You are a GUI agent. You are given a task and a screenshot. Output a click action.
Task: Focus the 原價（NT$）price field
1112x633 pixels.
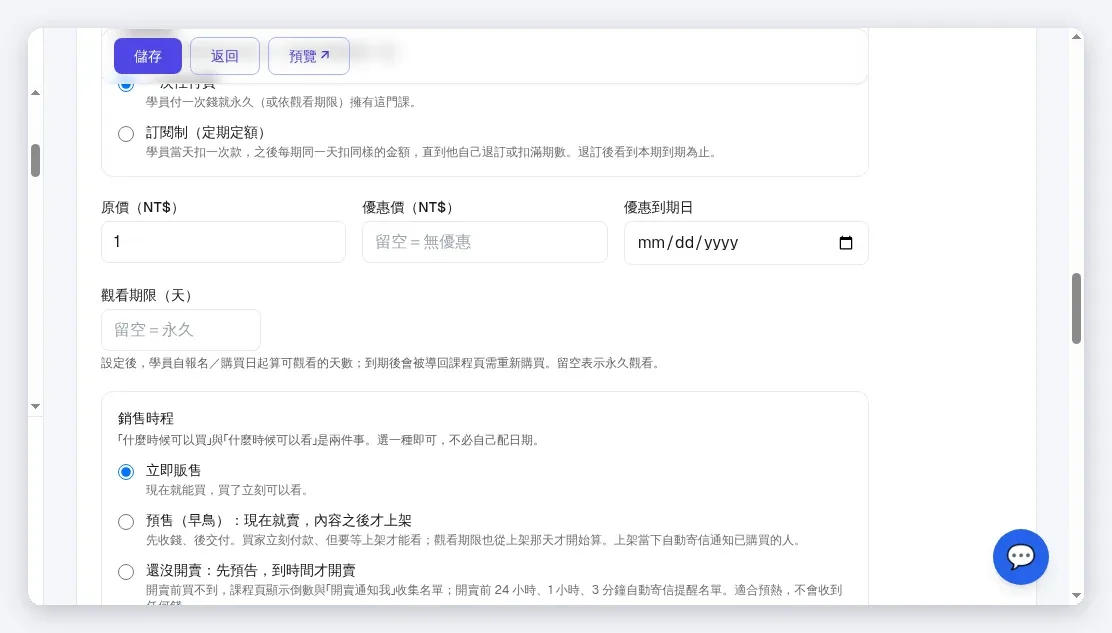(223, 242)
